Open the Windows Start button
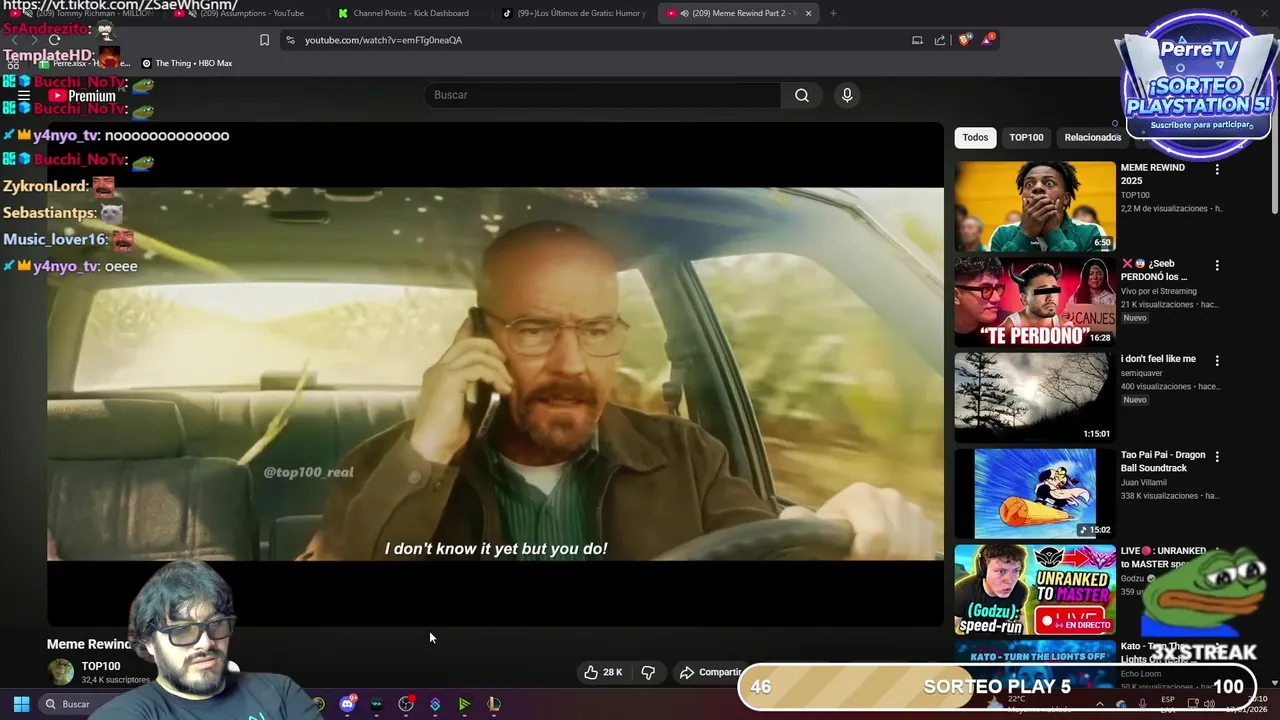The height and width of the screenshot is (720, 1280). click(21, 704)
